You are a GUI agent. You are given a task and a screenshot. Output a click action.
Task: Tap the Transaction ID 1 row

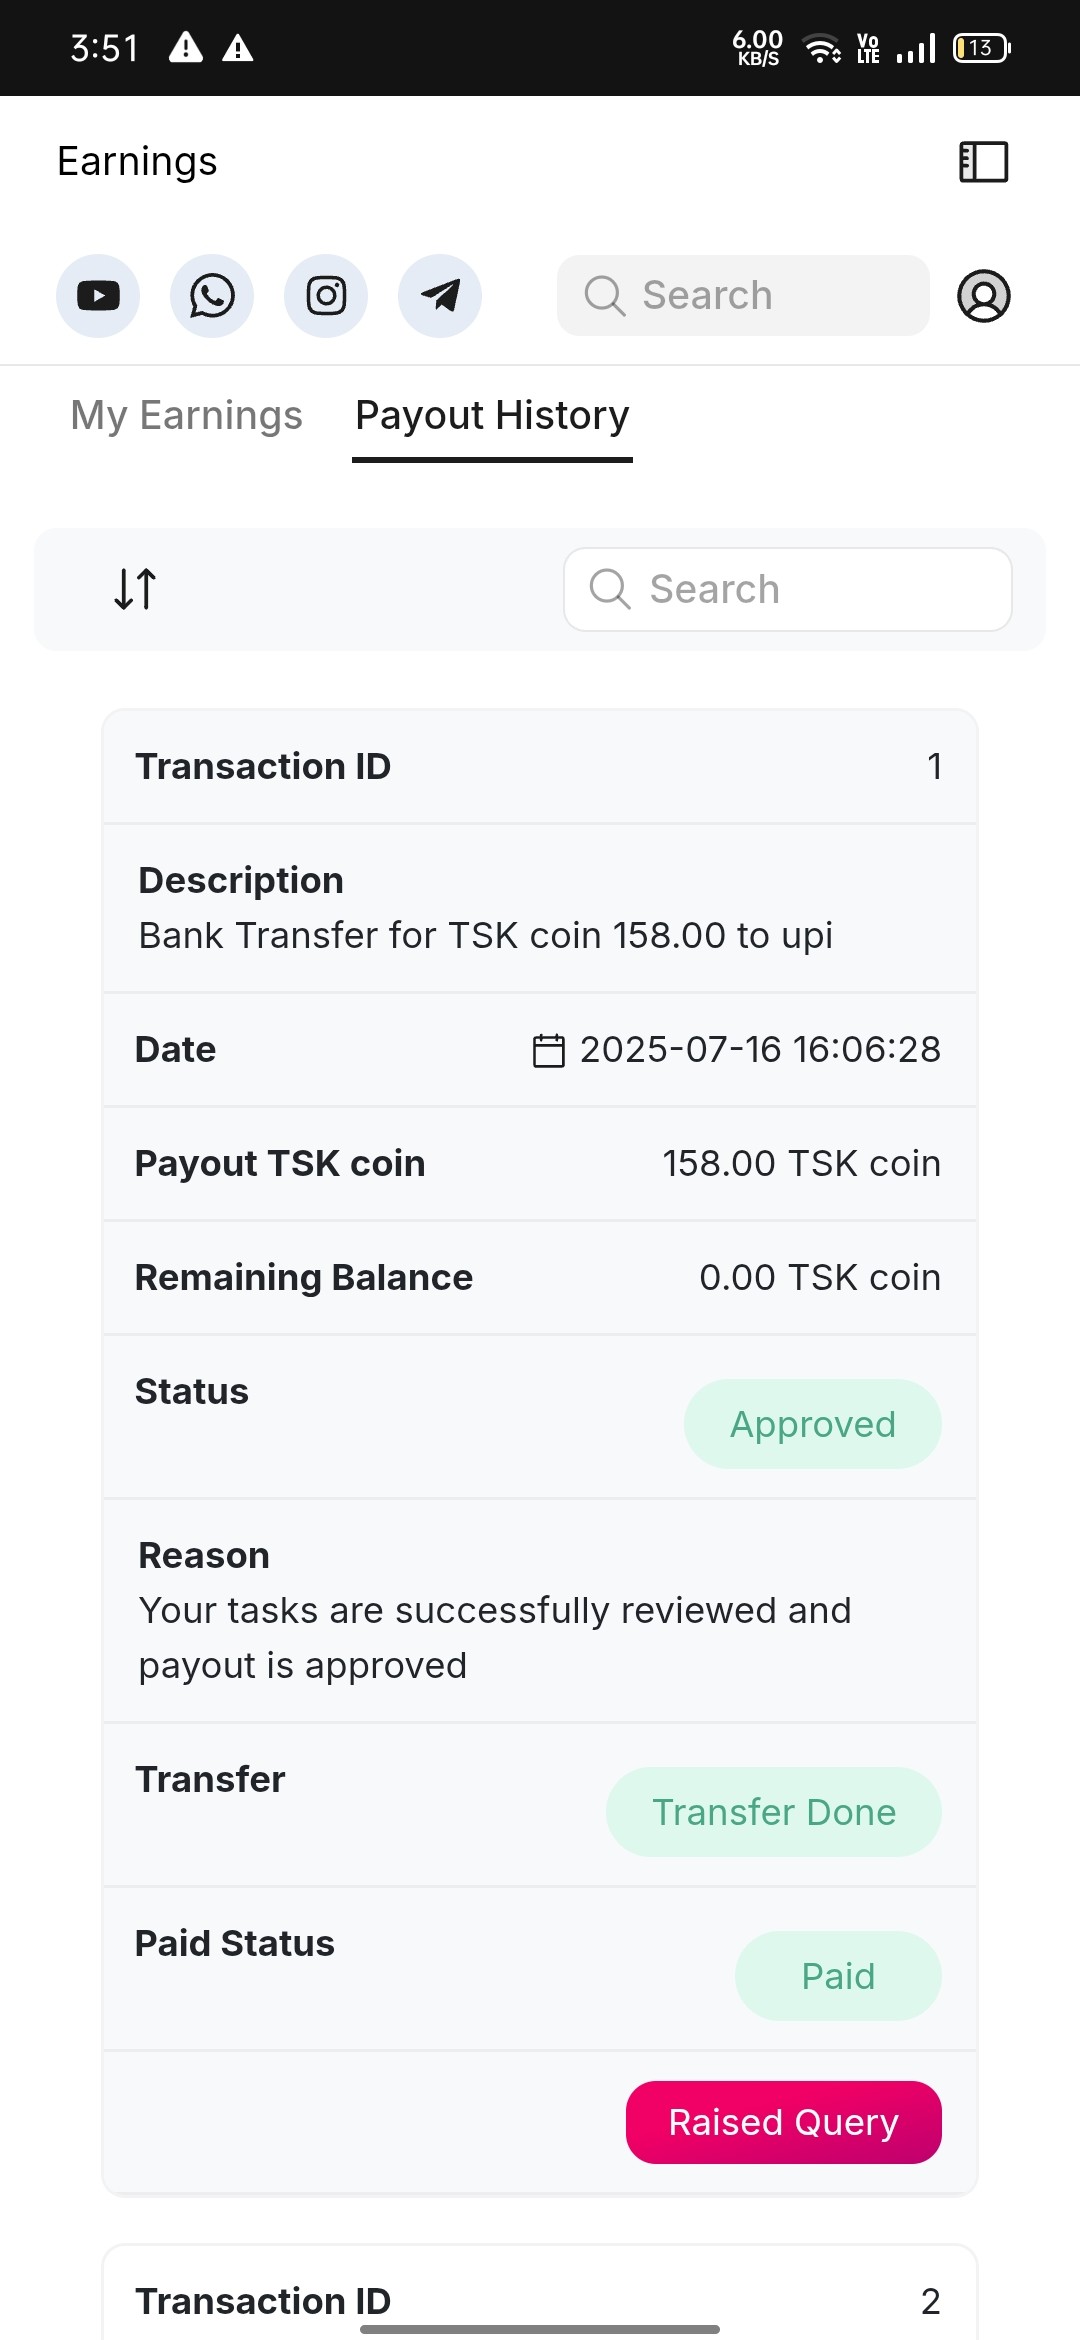[539, 767]
